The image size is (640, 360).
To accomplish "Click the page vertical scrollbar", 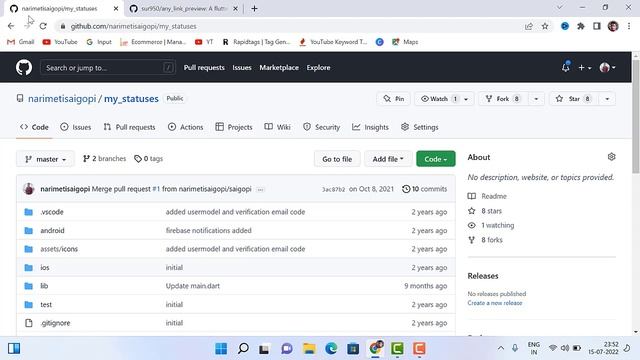I will tap(636, 116).
